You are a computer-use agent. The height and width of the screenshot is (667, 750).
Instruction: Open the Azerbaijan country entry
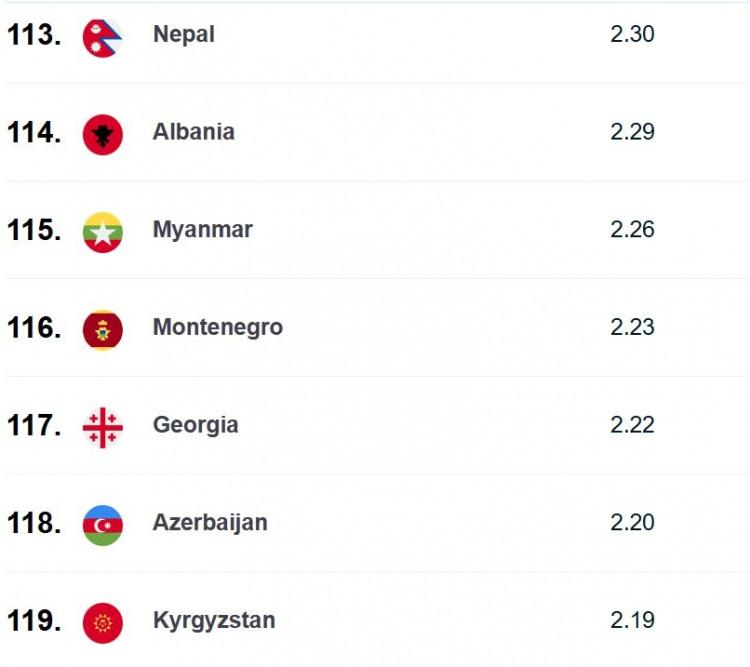tap(210, 523)
